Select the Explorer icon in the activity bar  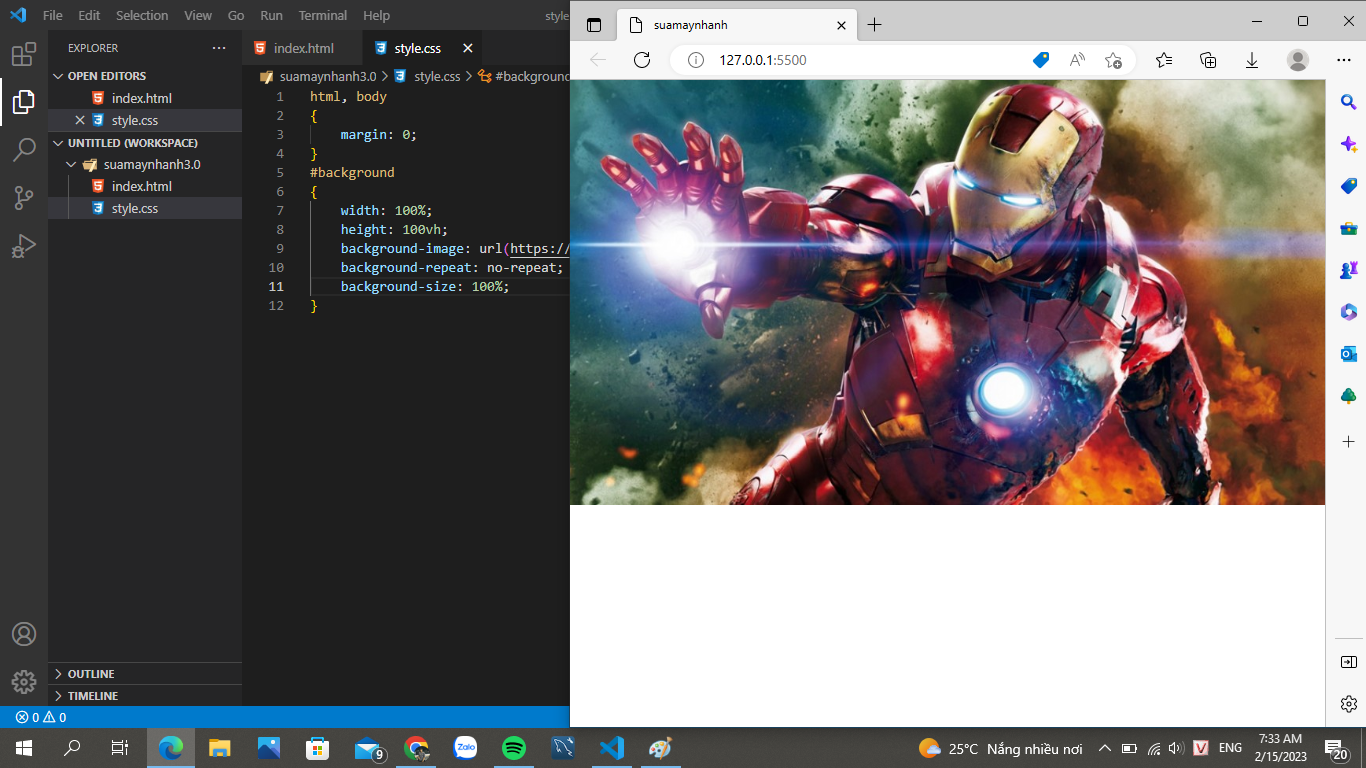[24, 102]
